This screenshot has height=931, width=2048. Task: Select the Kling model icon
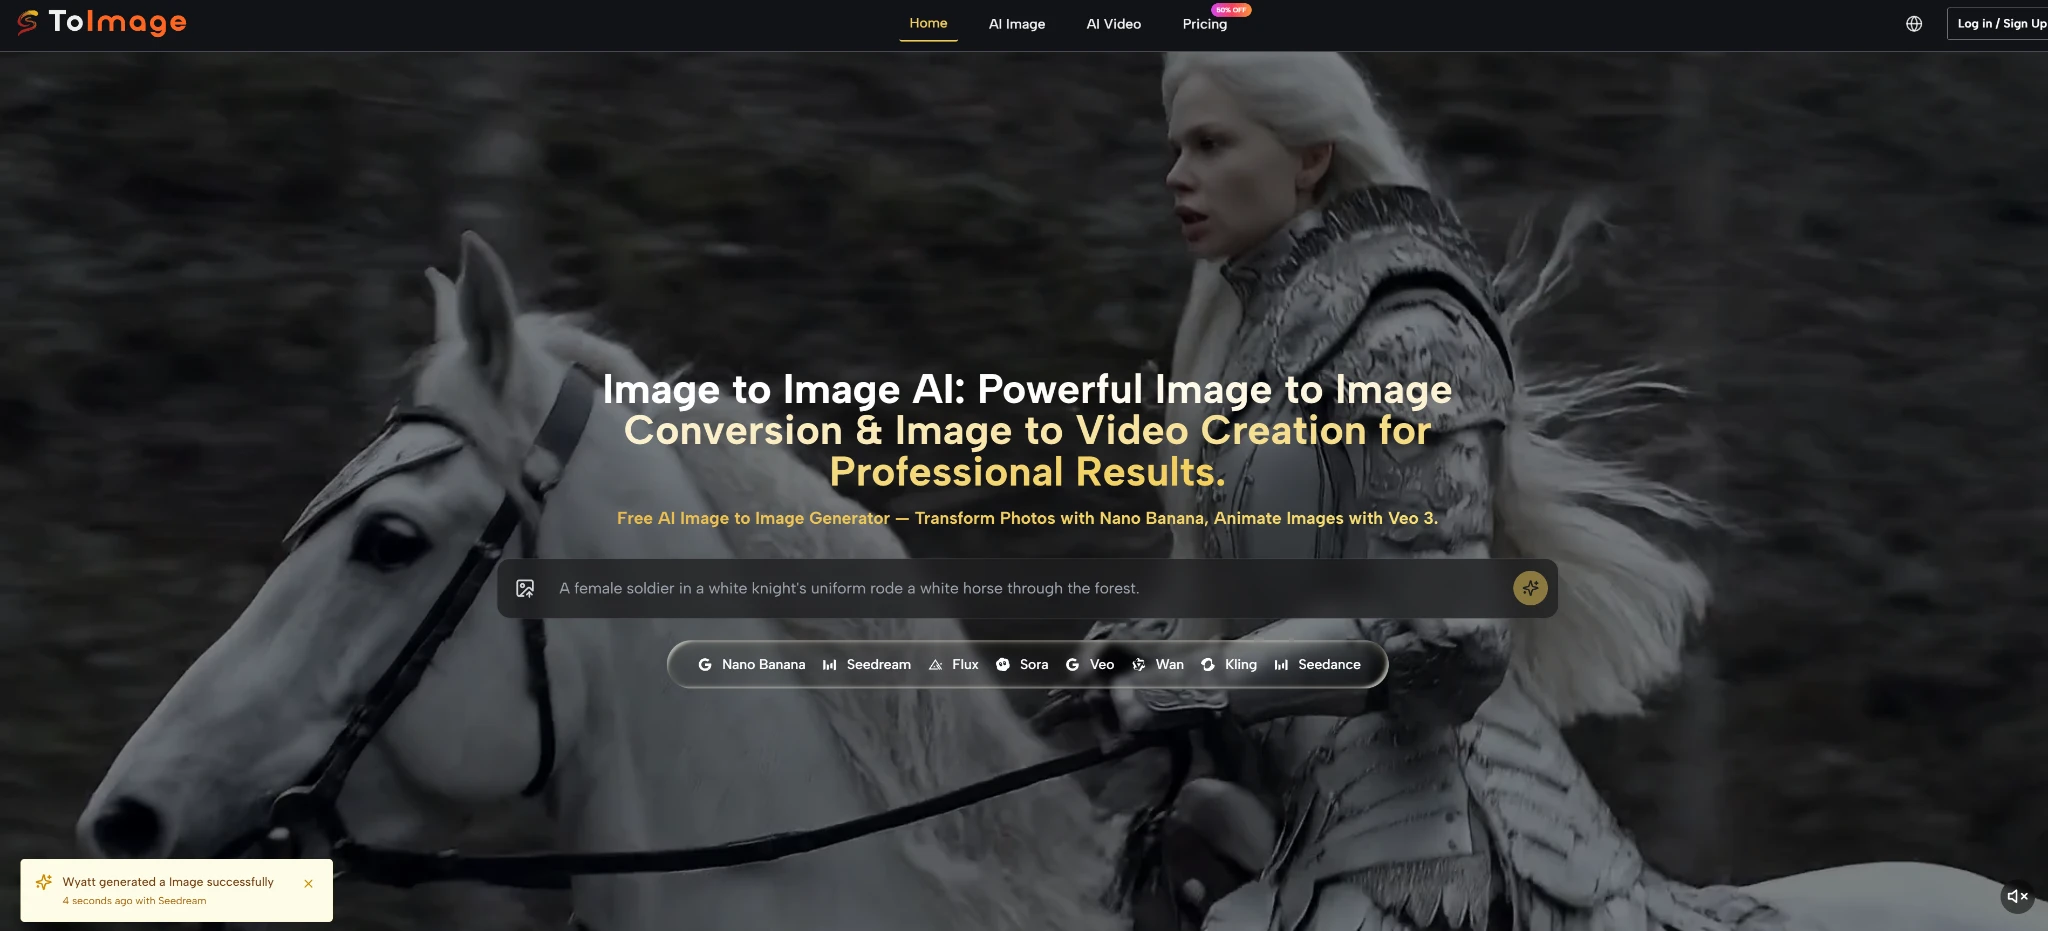coord(1208,664)
